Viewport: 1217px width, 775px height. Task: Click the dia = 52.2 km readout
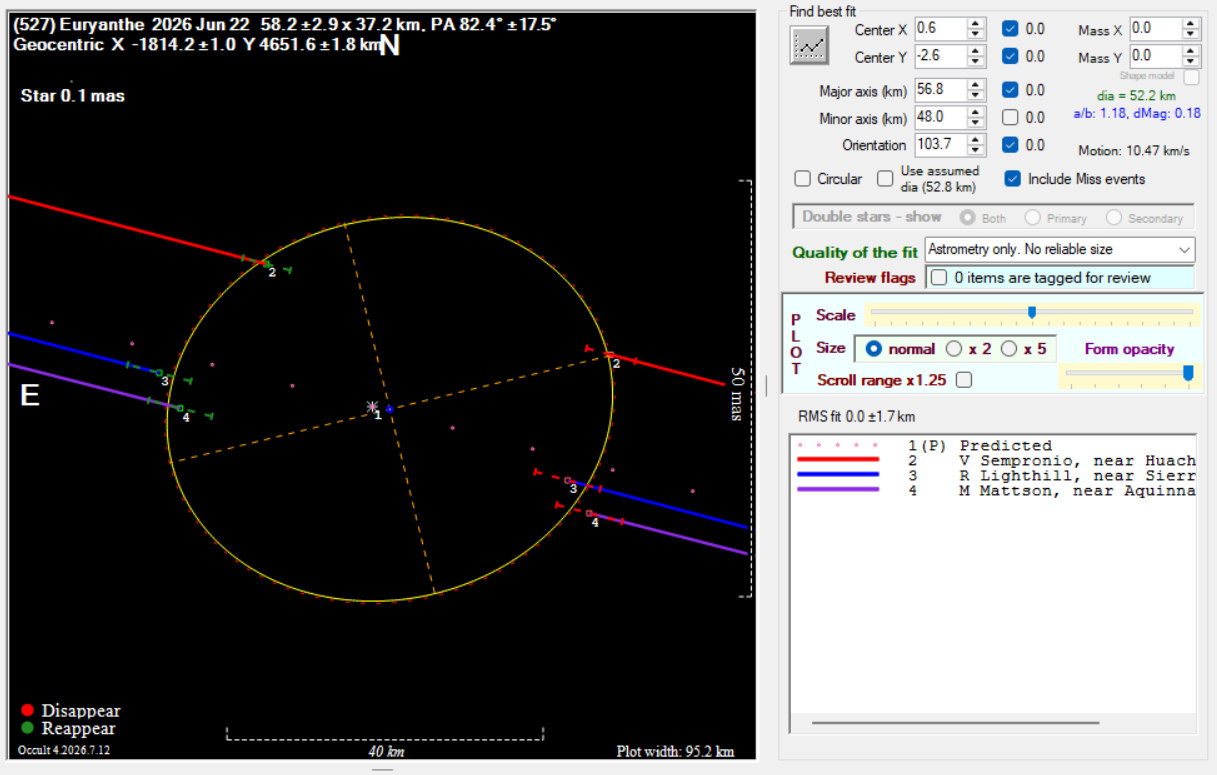click(1137, 96)
